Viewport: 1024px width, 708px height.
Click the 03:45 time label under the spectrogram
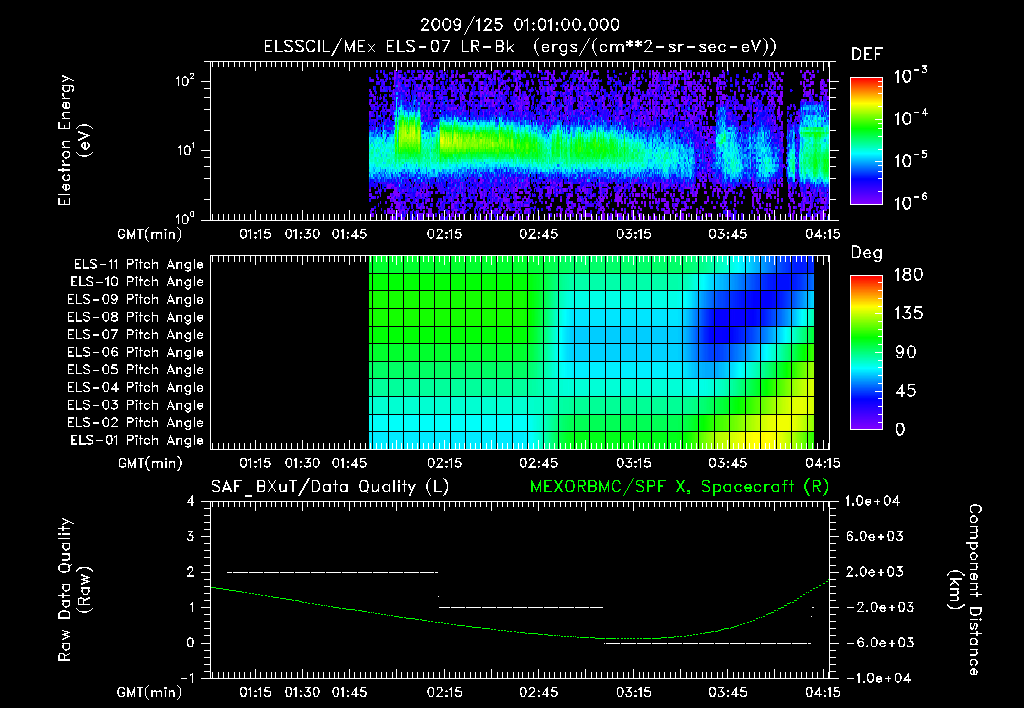(728, 234)
